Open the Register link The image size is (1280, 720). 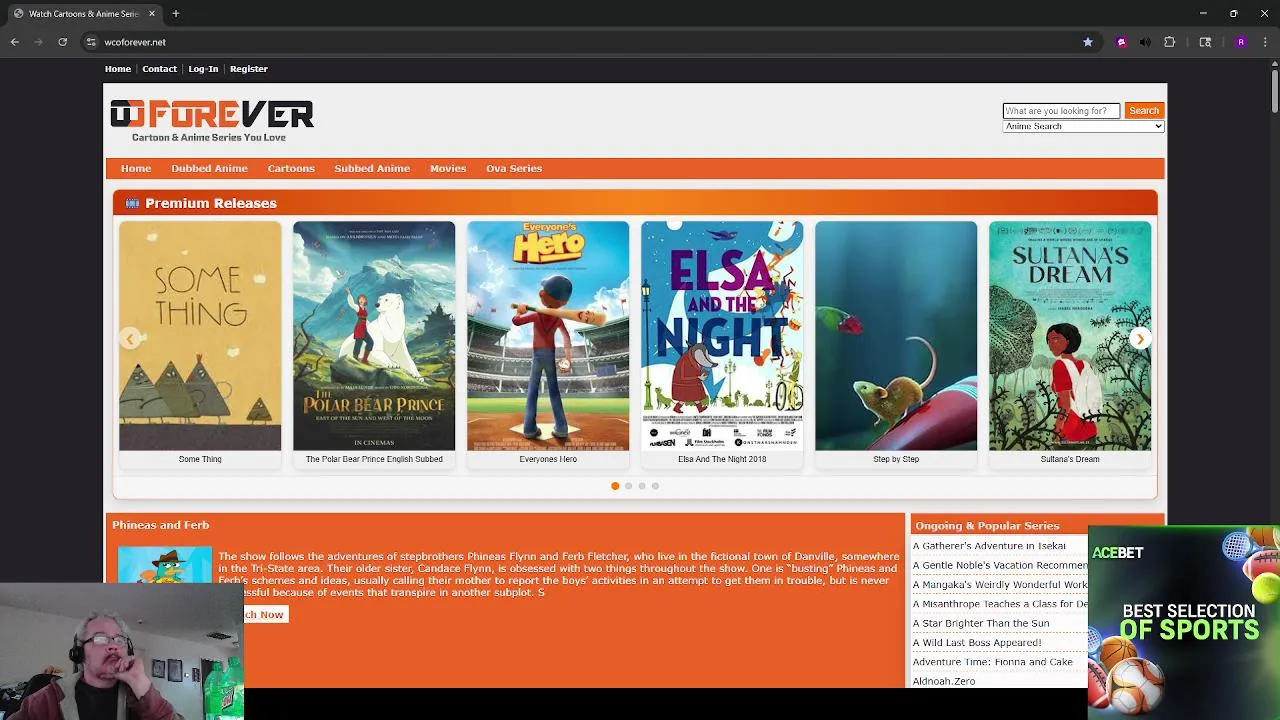249,69
